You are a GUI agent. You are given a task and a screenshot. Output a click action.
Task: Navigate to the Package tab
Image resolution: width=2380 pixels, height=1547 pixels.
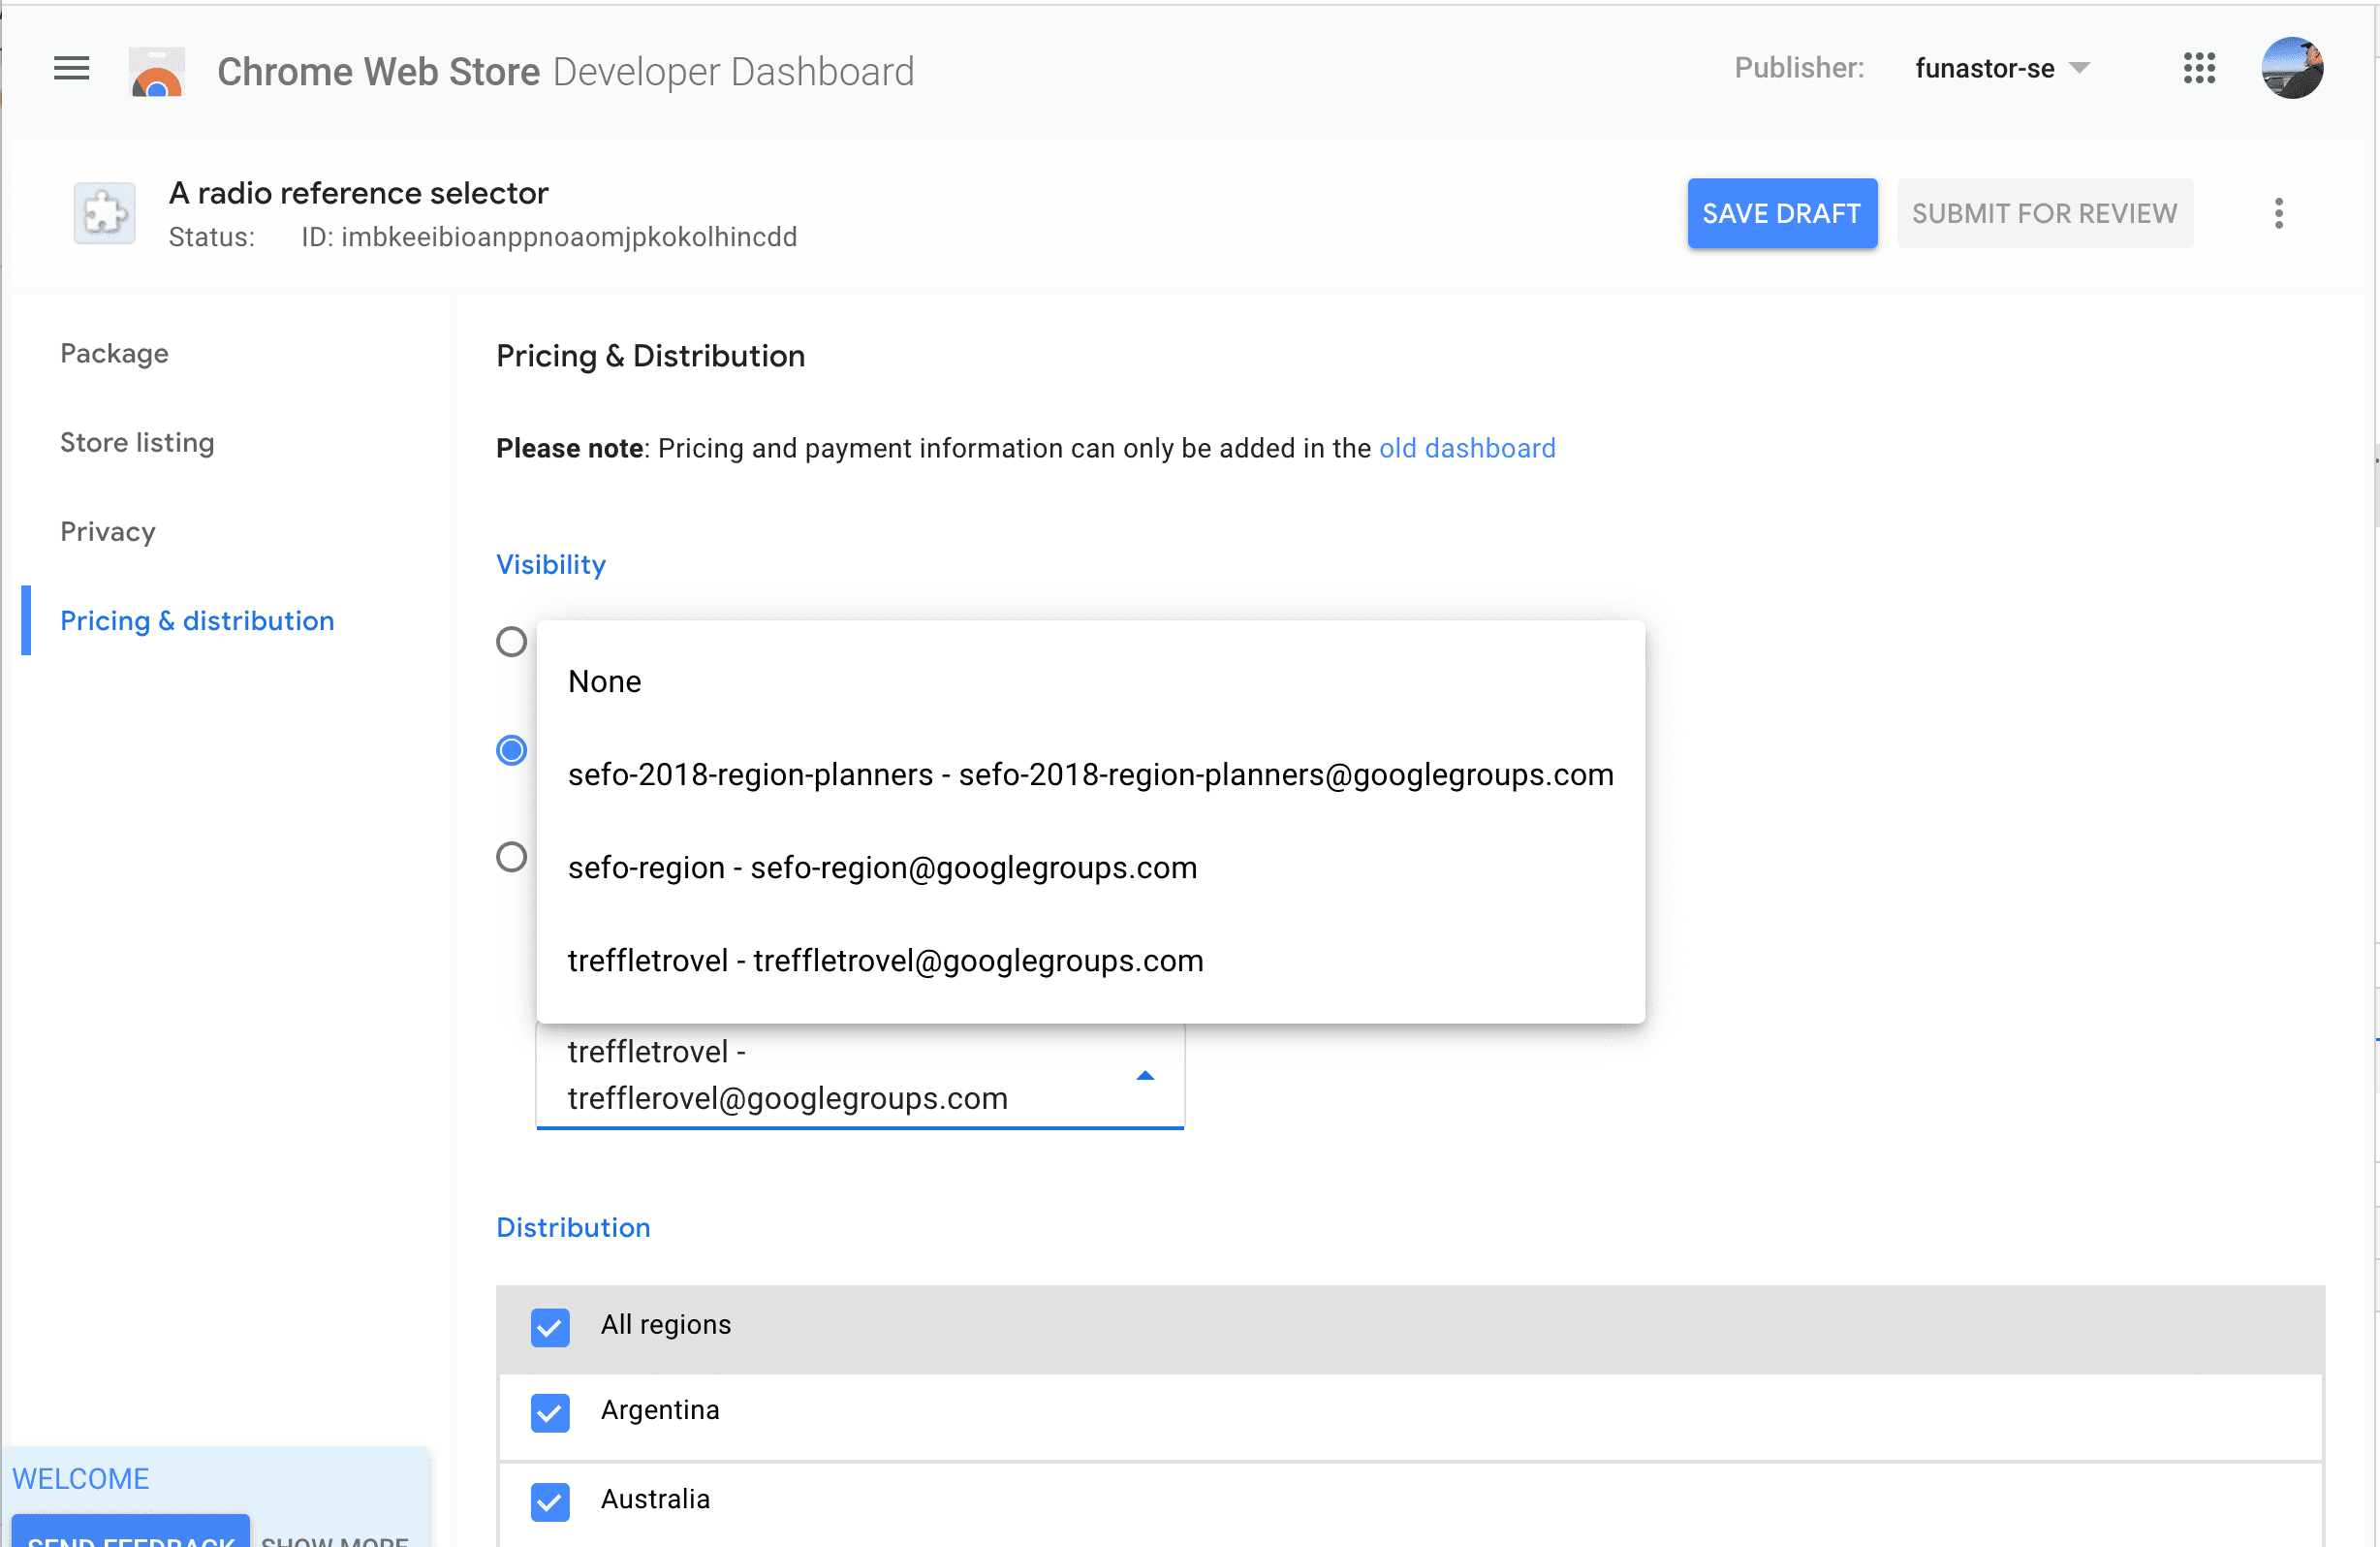114,352
